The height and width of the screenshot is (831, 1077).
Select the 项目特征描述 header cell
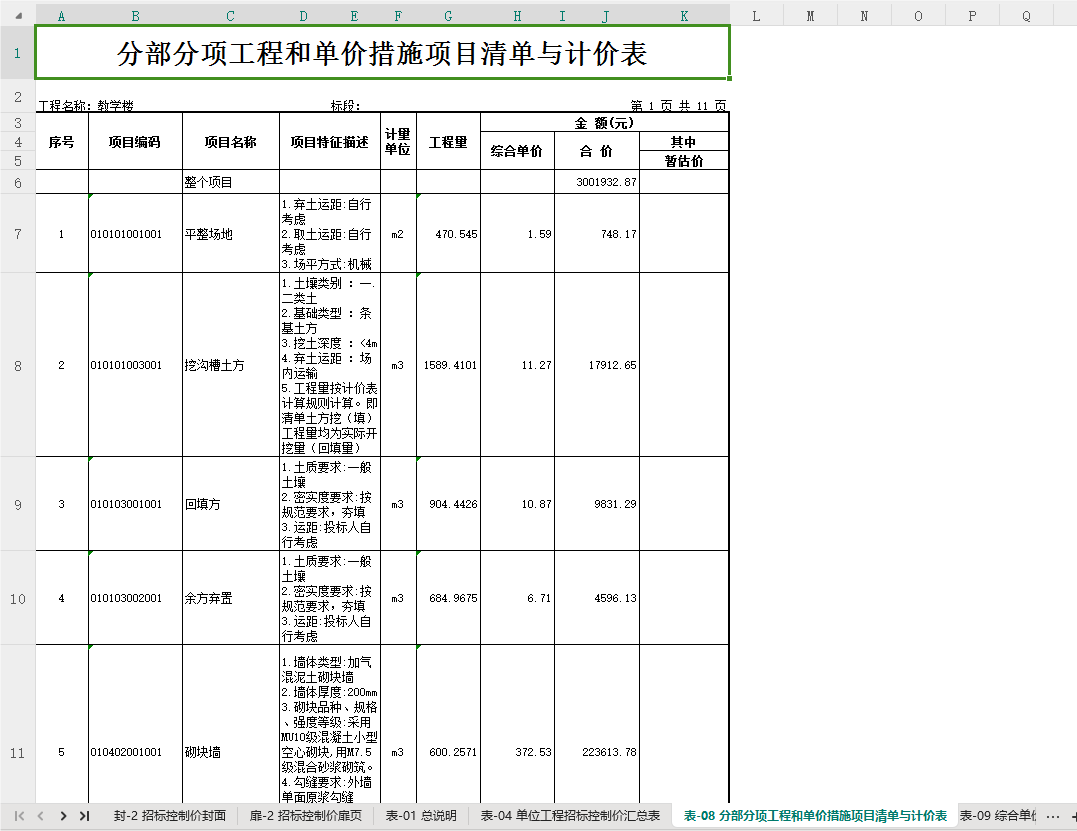click(x=330, y=141)
